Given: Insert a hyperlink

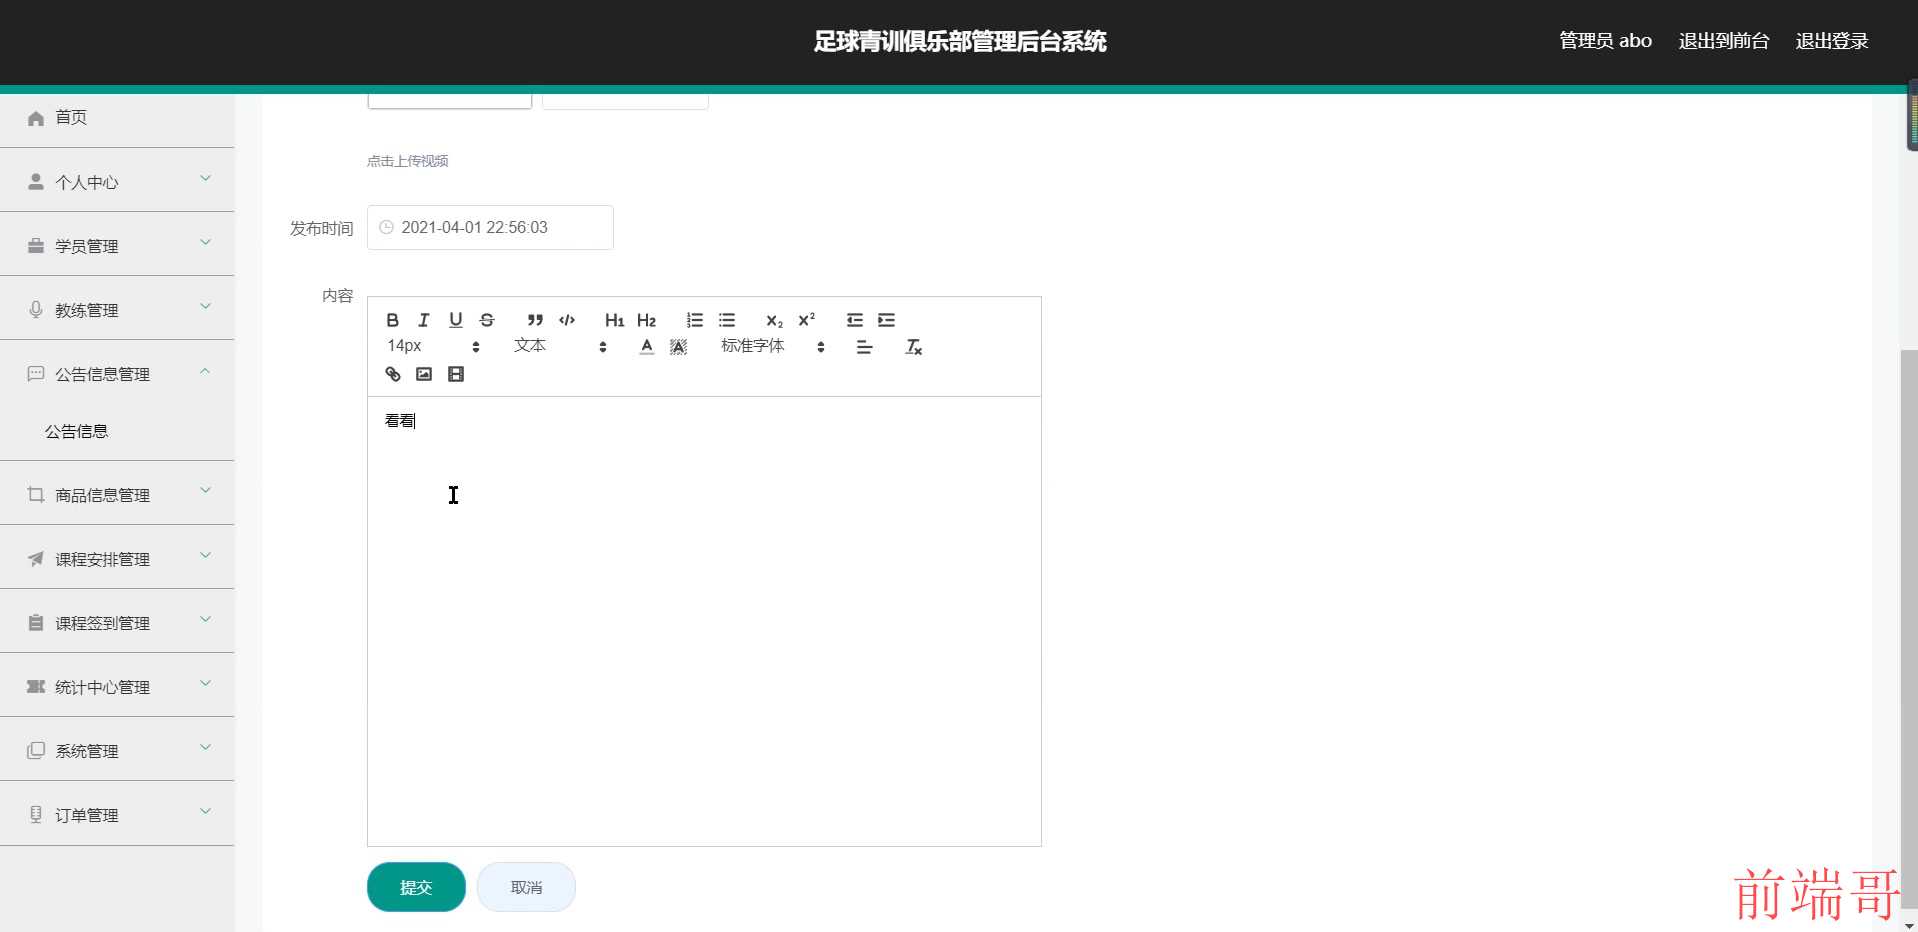Looking at the screenshot, I should coord(393,374).
